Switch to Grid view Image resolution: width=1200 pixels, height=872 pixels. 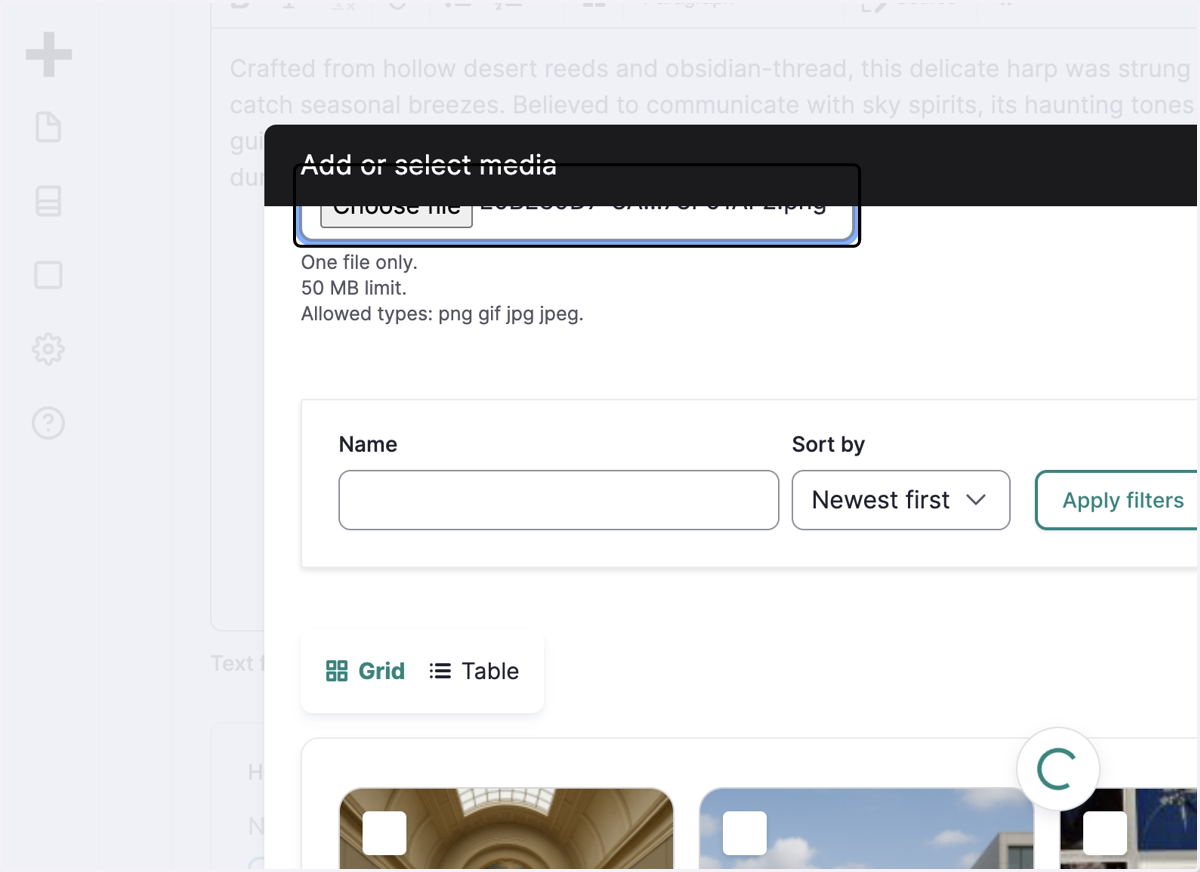coord(366,671)
